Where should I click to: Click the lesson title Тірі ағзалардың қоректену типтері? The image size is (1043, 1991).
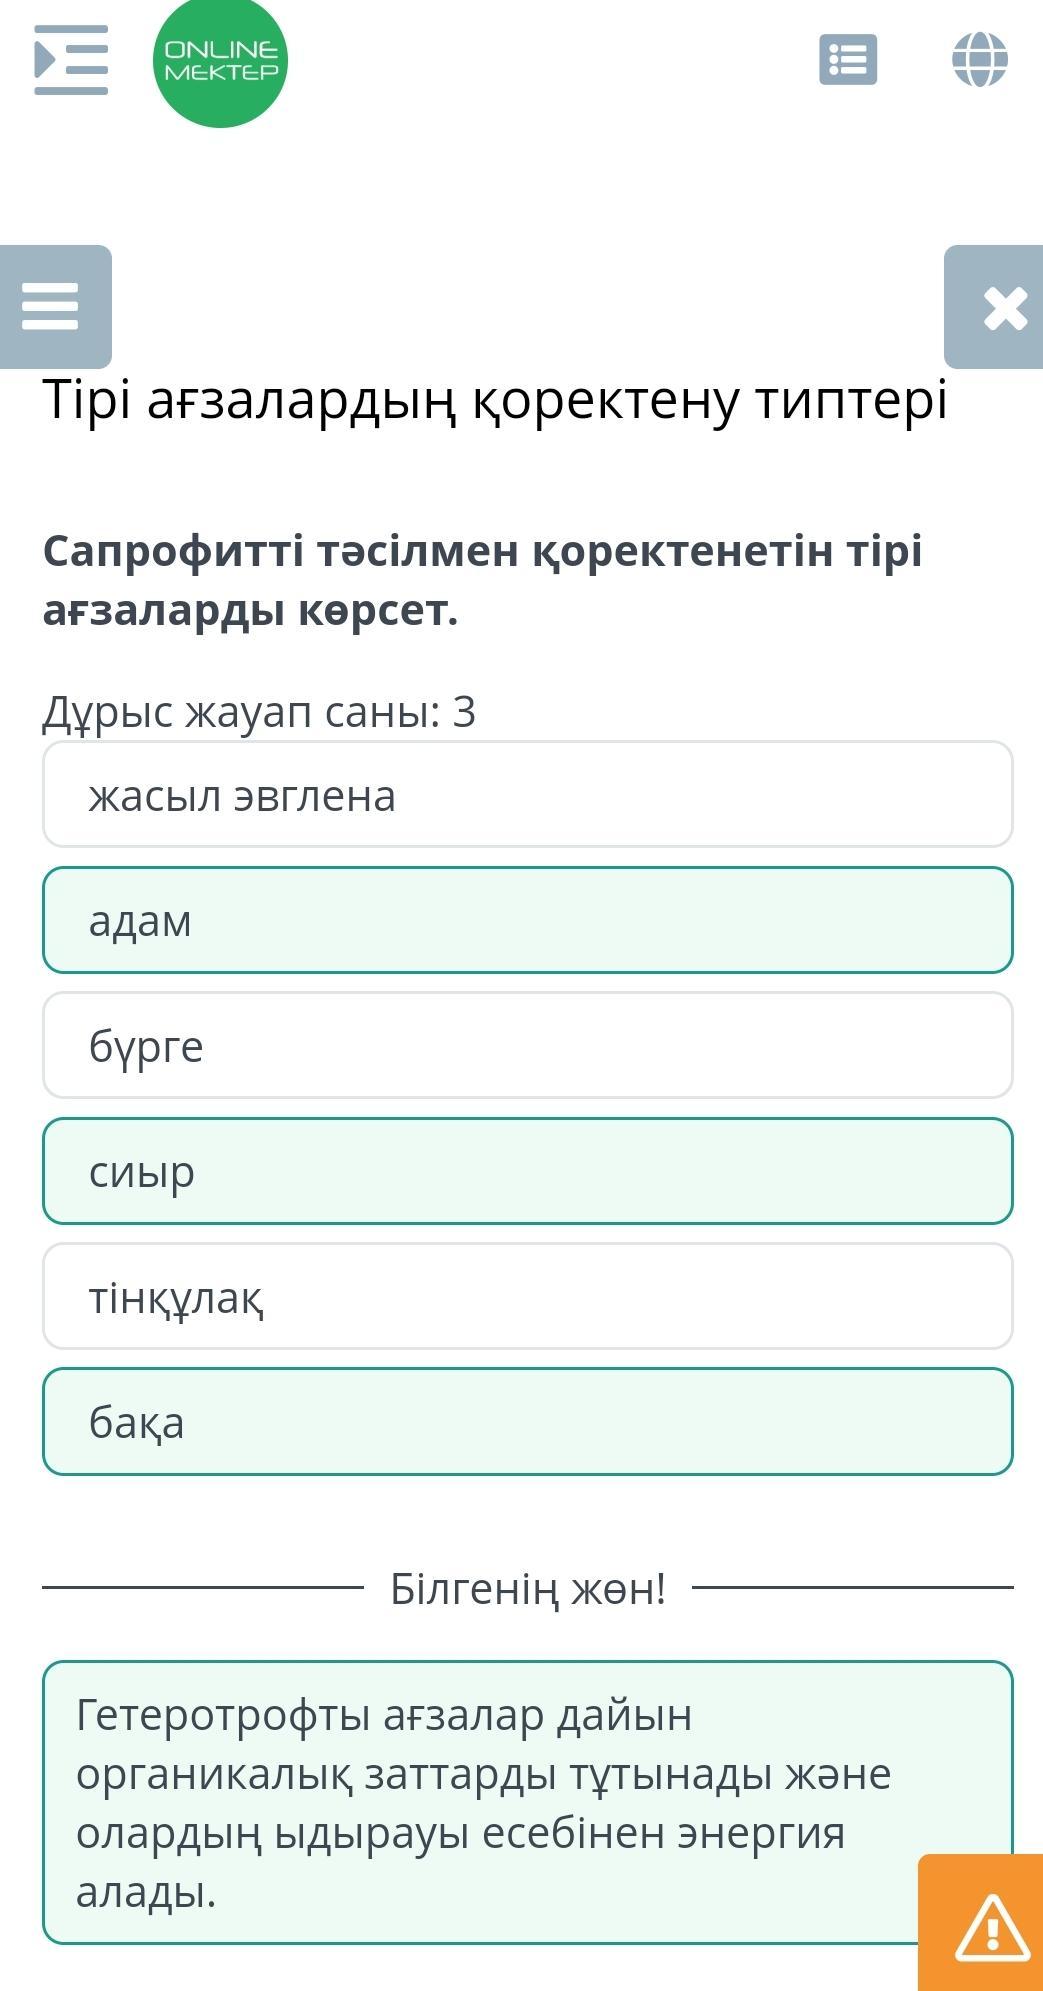click(495, 400)
